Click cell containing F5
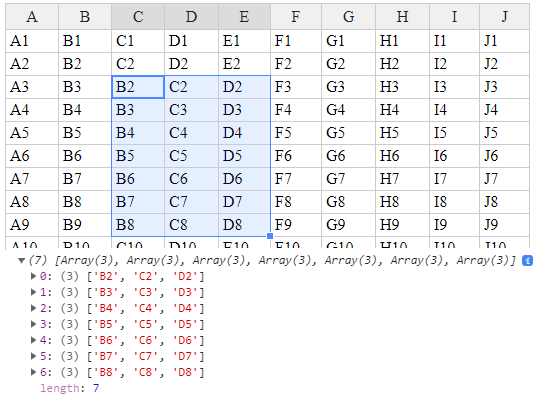Viewport: 537px width, 397px height. point(296,133)
